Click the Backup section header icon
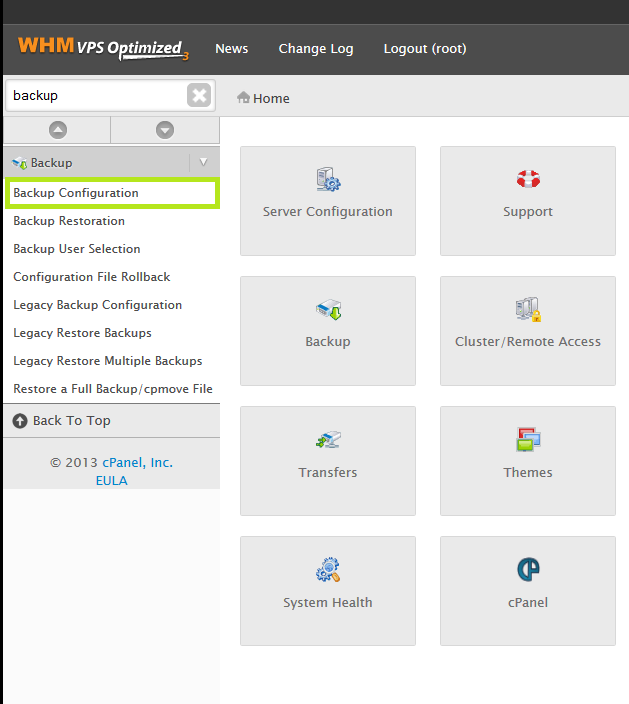 coord(19,163)
